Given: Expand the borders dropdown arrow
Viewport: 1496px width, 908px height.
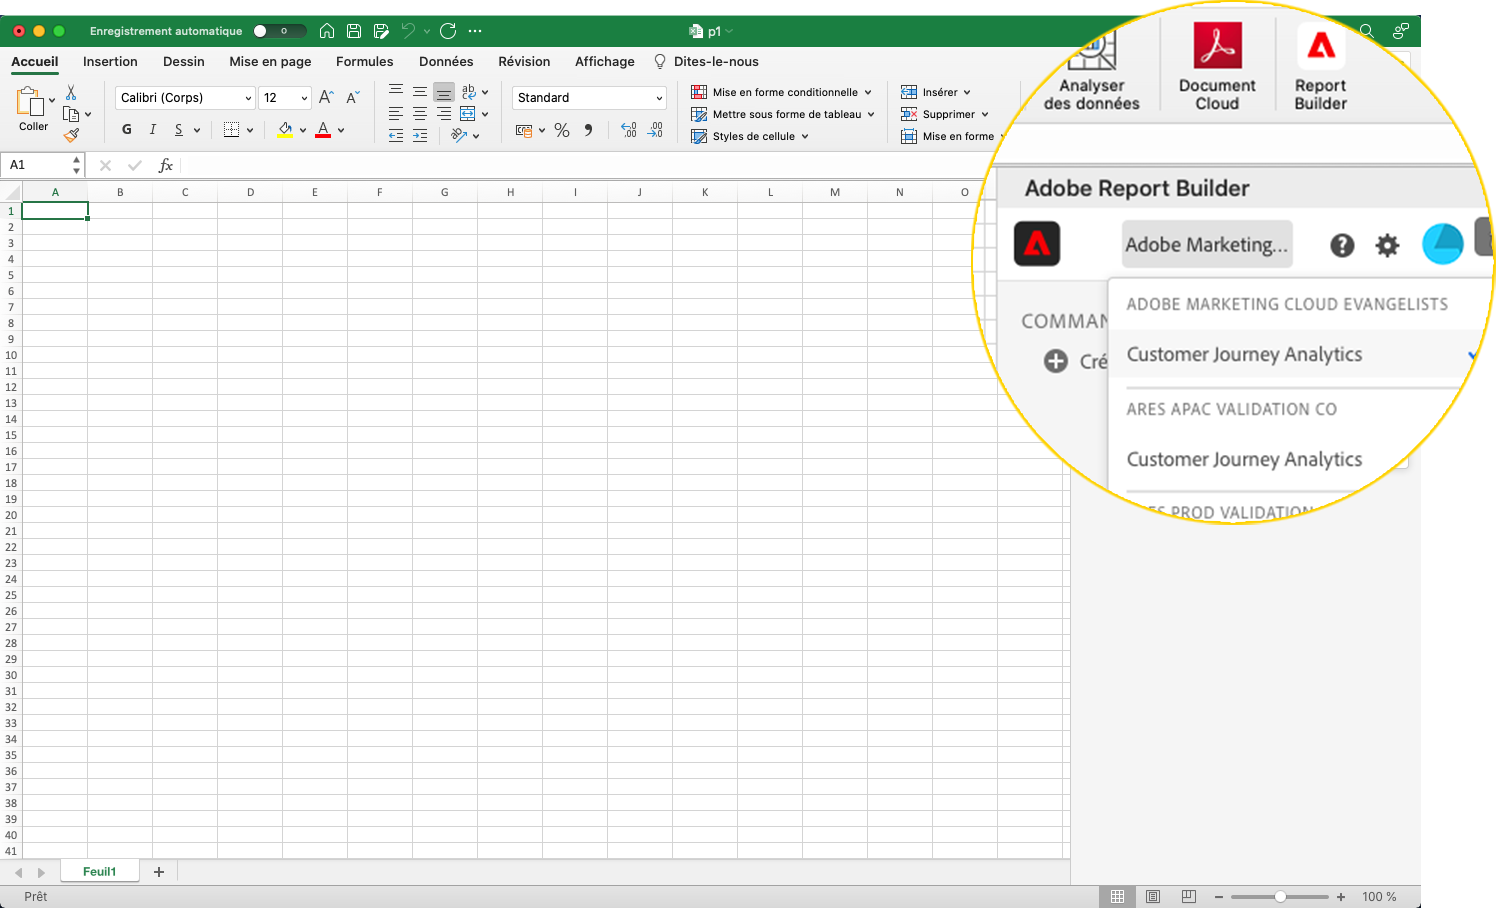Looking at the screenshot, I should (250, 130).
